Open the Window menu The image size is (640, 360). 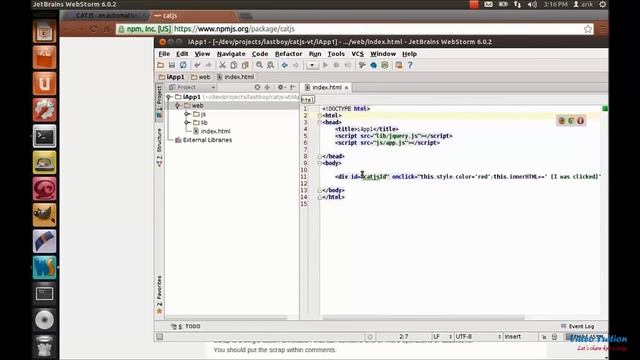point(383,54)
